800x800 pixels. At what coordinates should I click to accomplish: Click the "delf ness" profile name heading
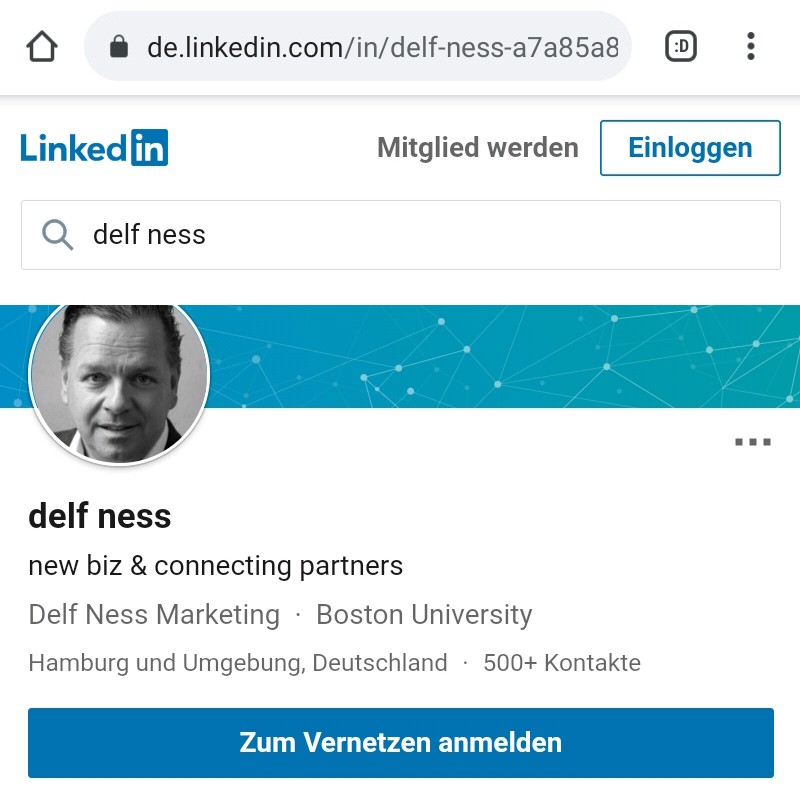(100, 517)
